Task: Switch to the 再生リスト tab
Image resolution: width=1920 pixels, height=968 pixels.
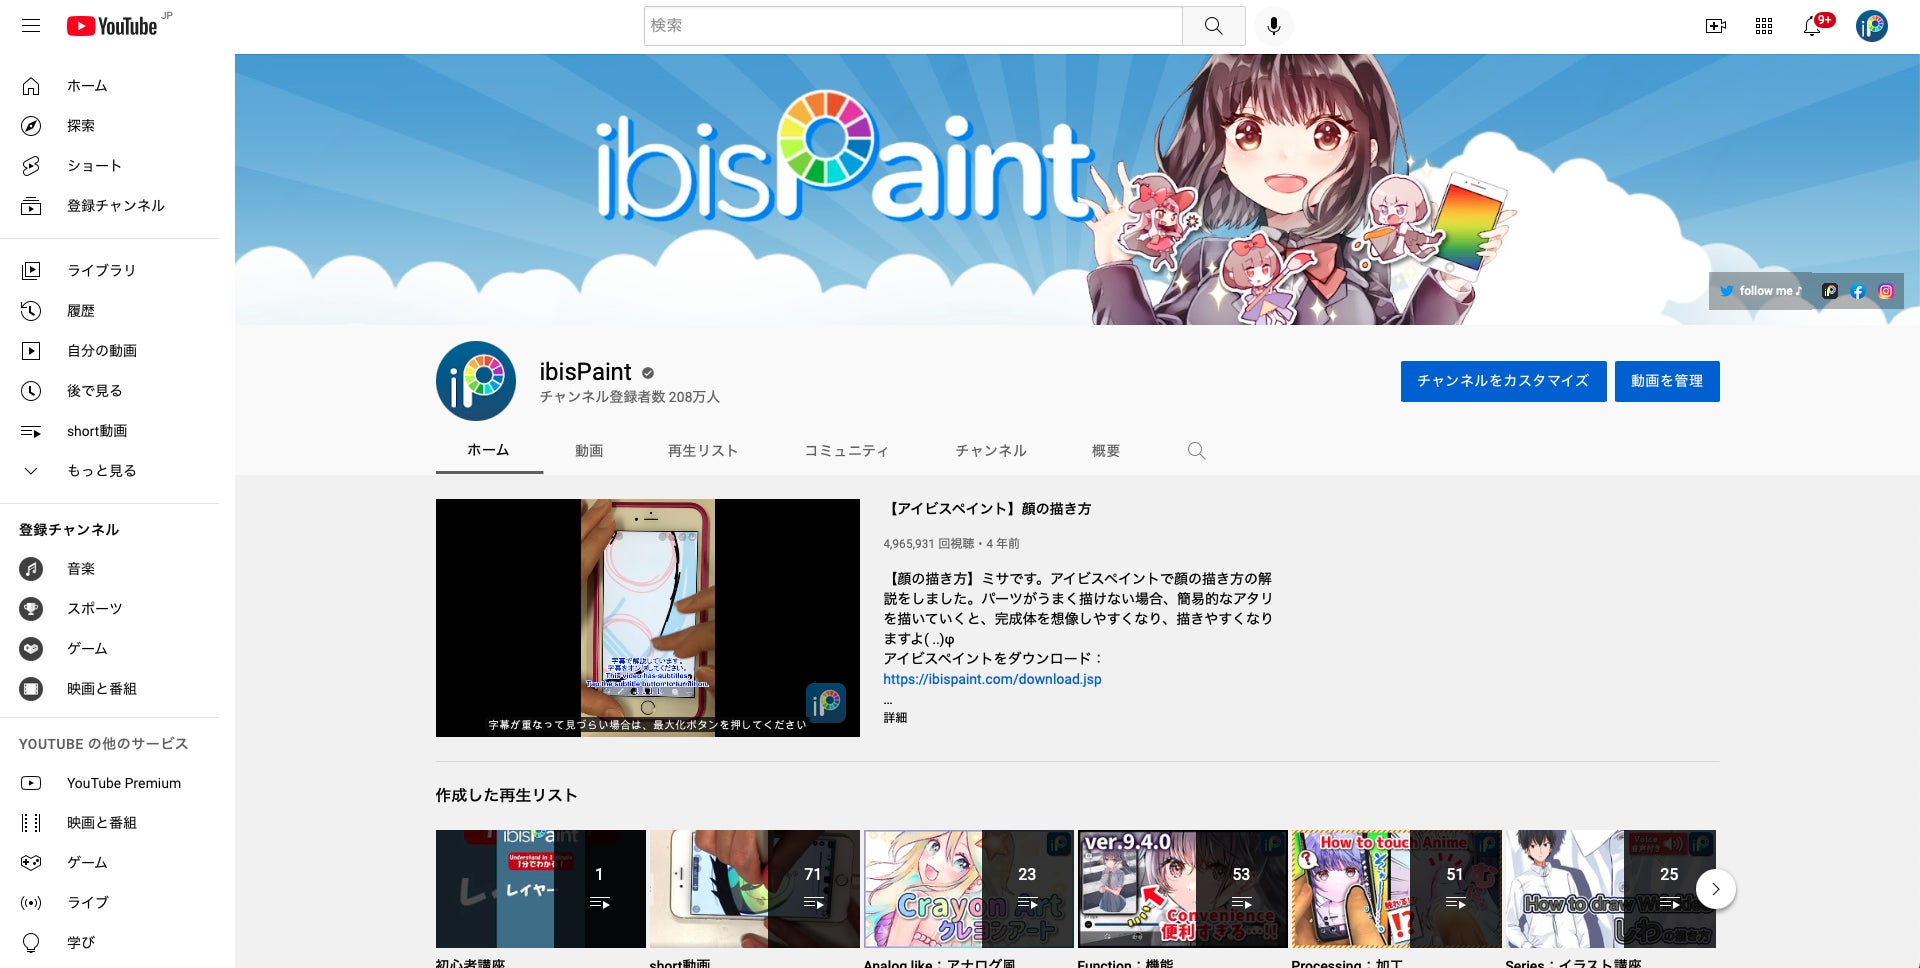Action: [702, 451]
